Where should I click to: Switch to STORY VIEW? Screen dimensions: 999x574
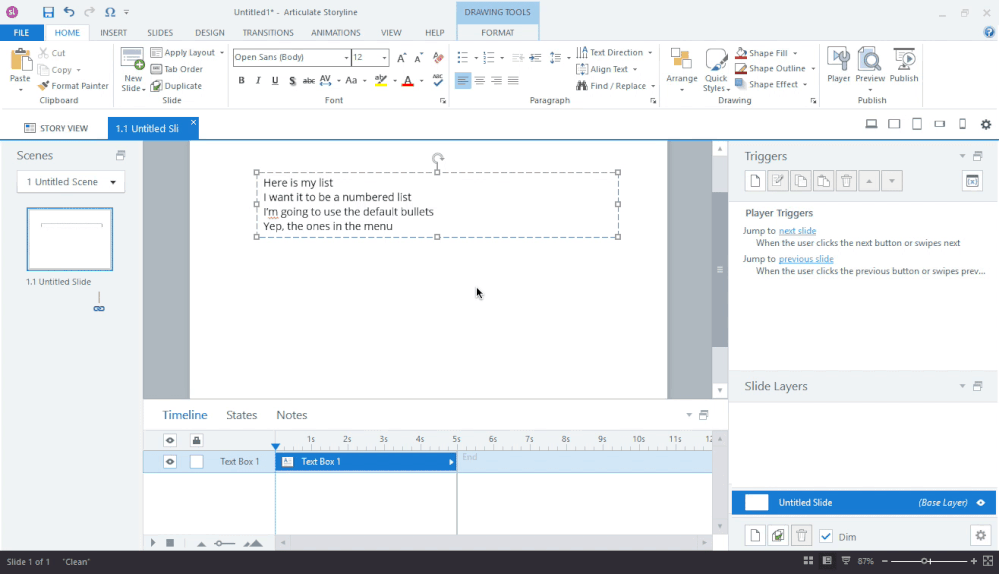(56, 128)
